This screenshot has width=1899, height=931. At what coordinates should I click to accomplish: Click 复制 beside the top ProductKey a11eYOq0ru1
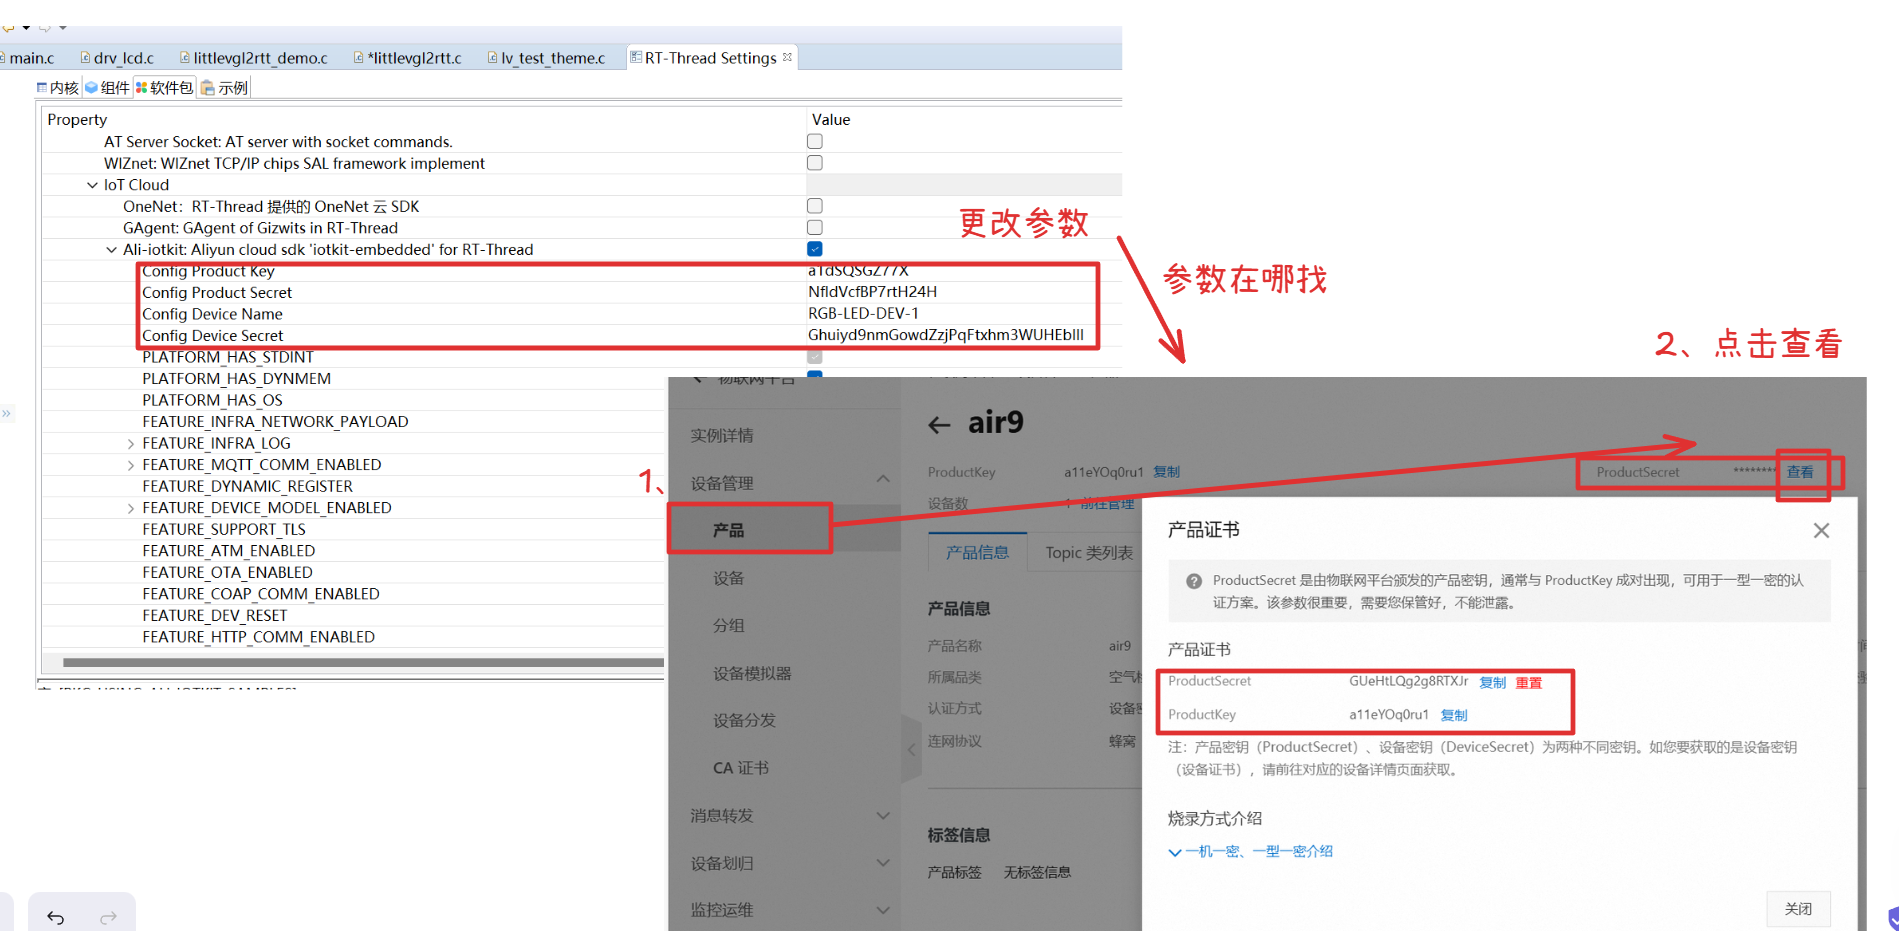point(1166,472)
